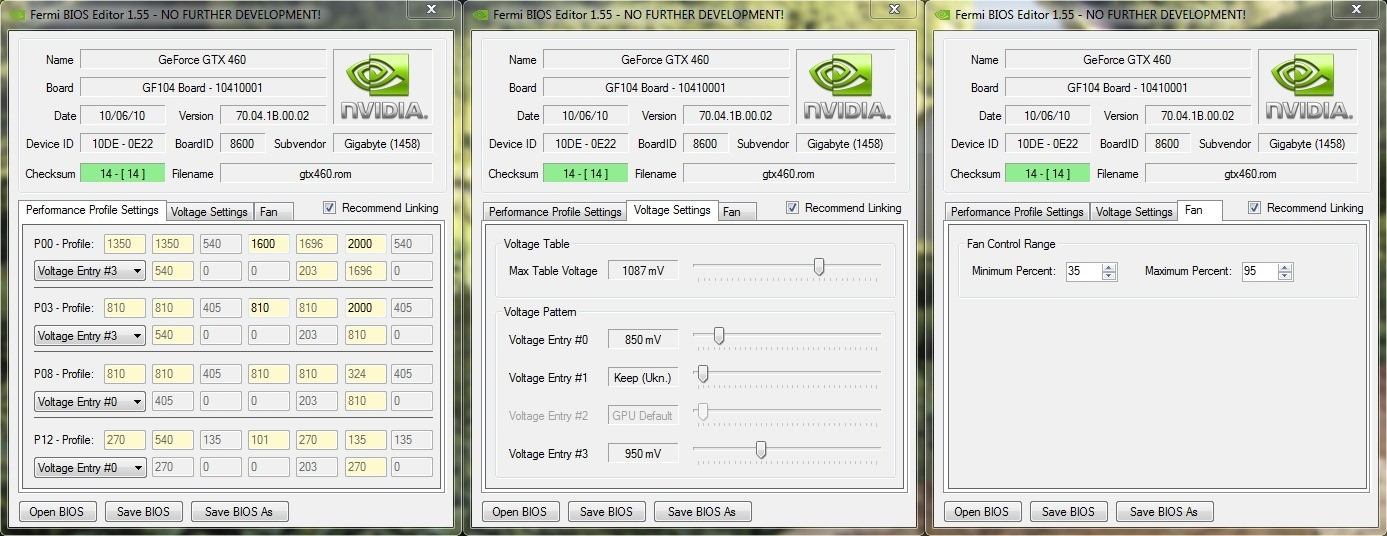Click Save BIOS in the left window
The height and width of the screenshot is (536, 1387).
tap(144, 512)
